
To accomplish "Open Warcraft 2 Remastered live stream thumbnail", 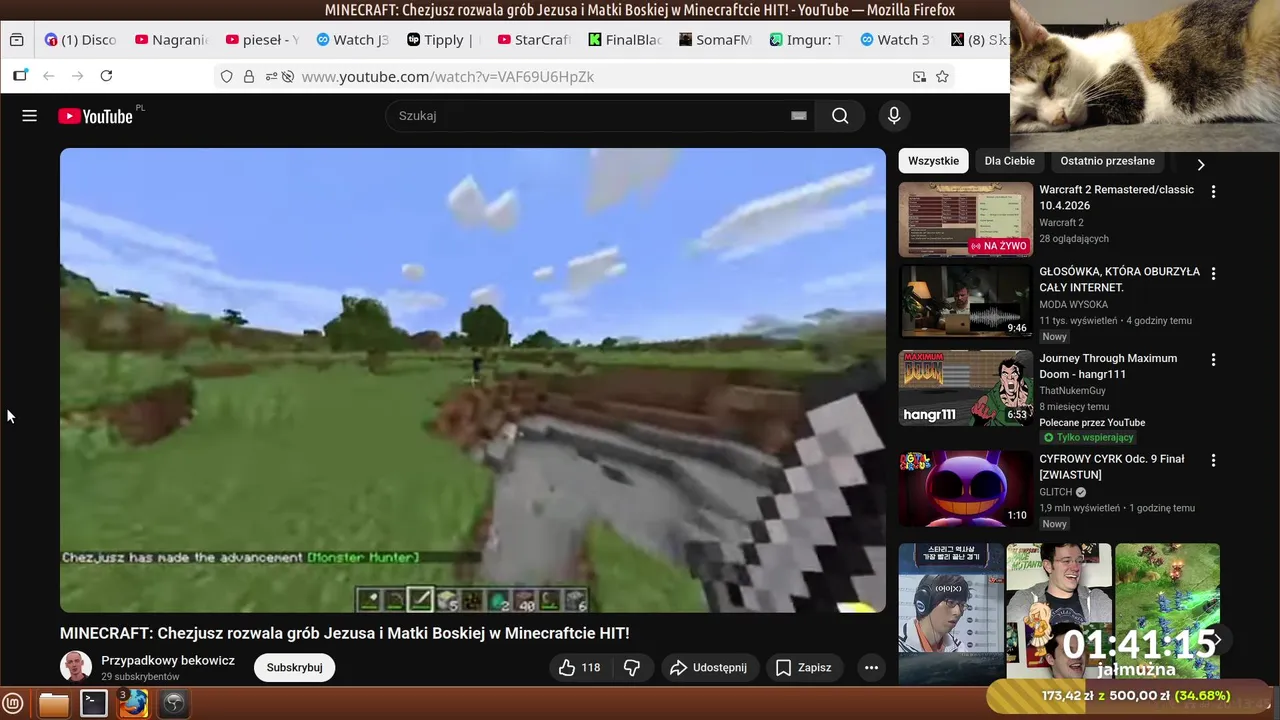I will (x=965, y=219).
